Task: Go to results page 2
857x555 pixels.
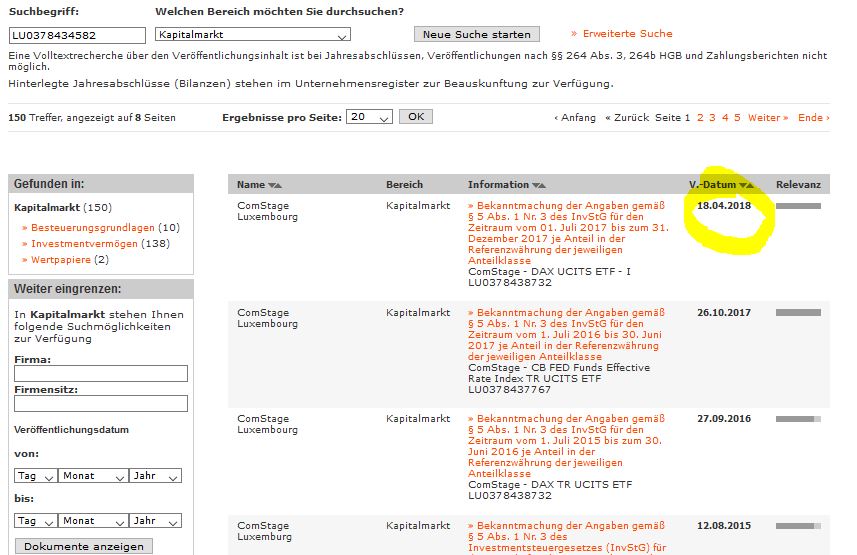Action: point(700,118)
